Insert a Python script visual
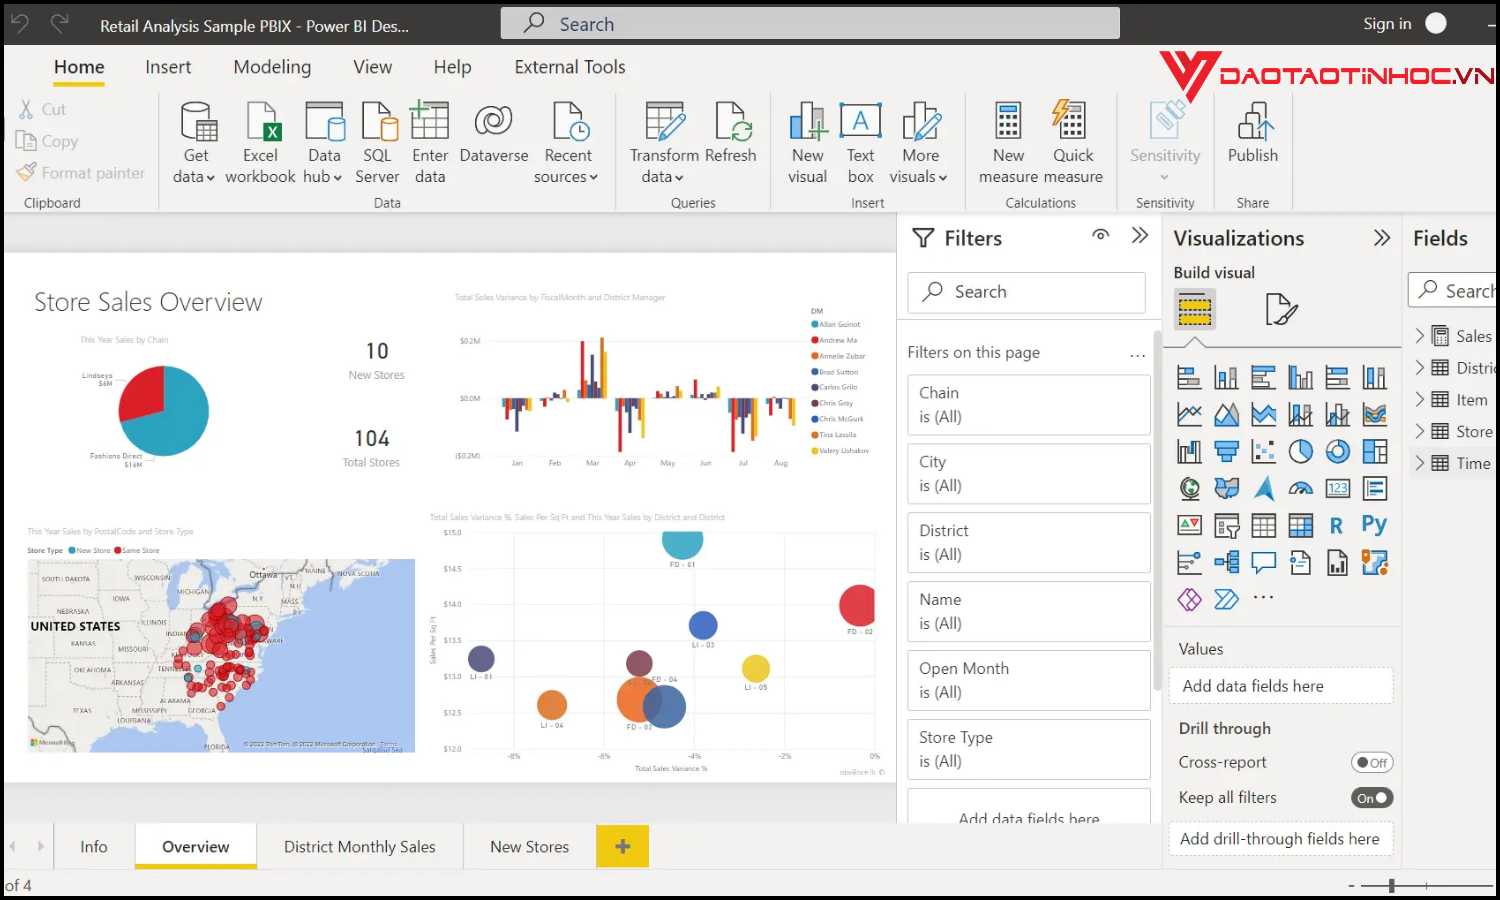 (1374, 525)
